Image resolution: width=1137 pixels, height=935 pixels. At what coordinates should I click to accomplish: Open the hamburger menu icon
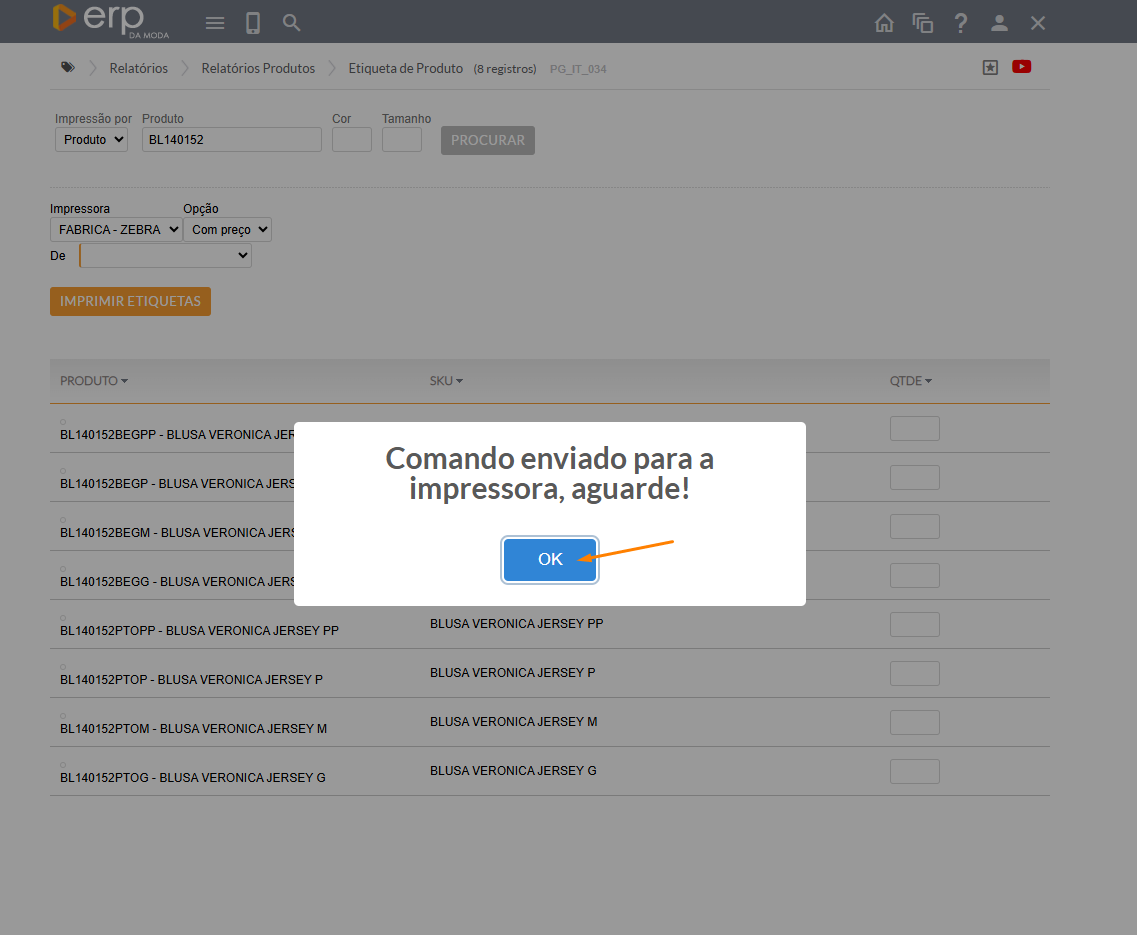214,23
